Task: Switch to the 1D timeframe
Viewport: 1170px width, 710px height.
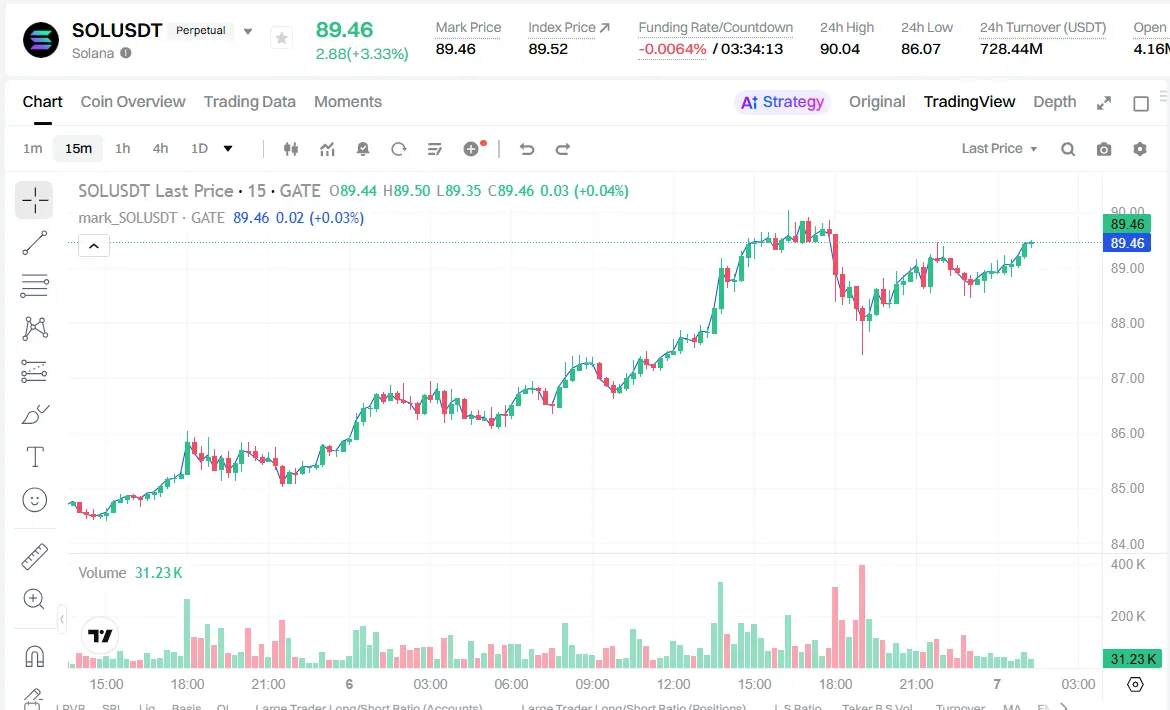Action: [199, 148]
